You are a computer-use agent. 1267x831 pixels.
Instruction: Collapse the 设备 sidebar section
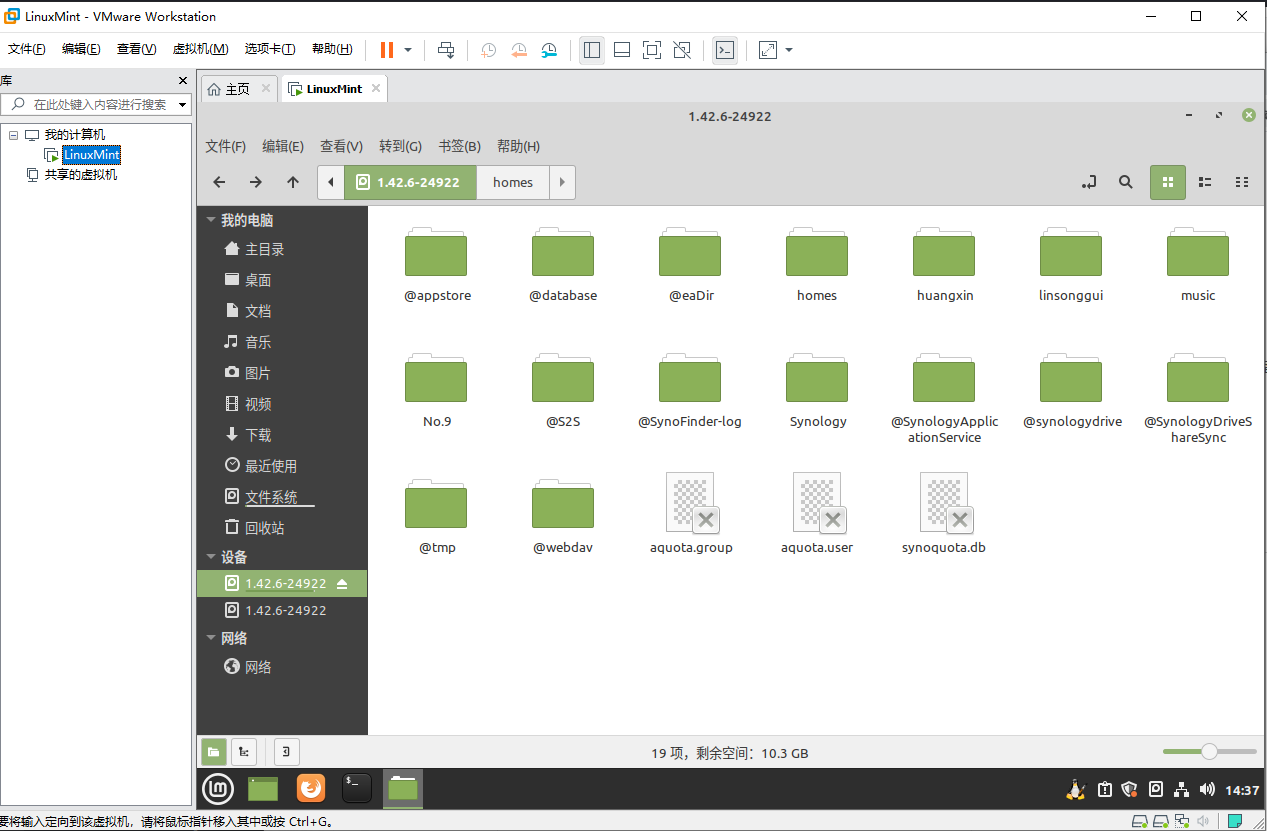click(210, 557)
